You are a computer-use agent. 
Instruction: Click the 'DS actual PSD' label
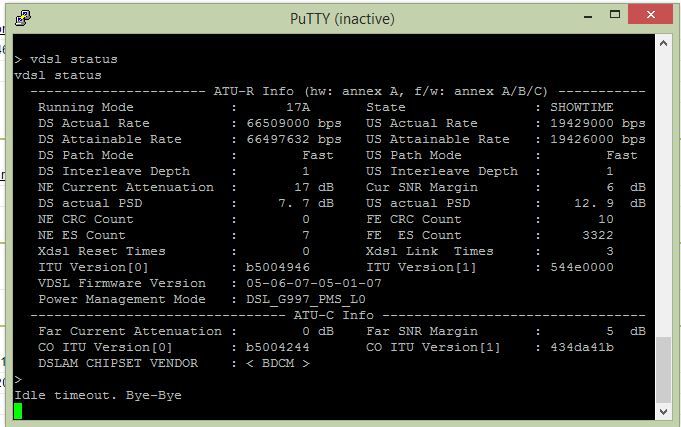90,203
